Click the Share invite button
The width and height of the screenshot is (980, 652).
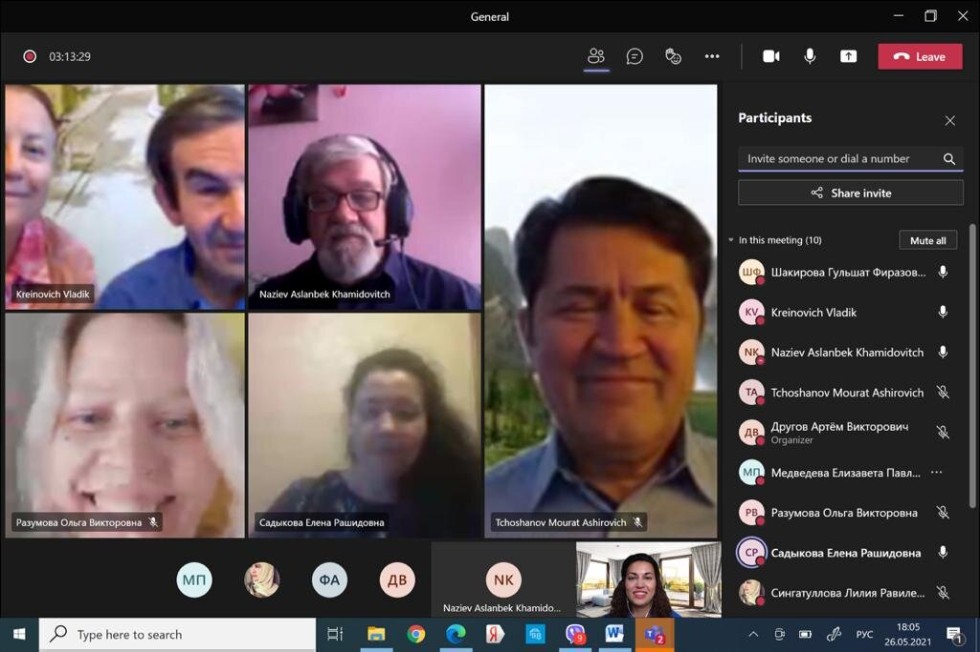pos(850,193)
